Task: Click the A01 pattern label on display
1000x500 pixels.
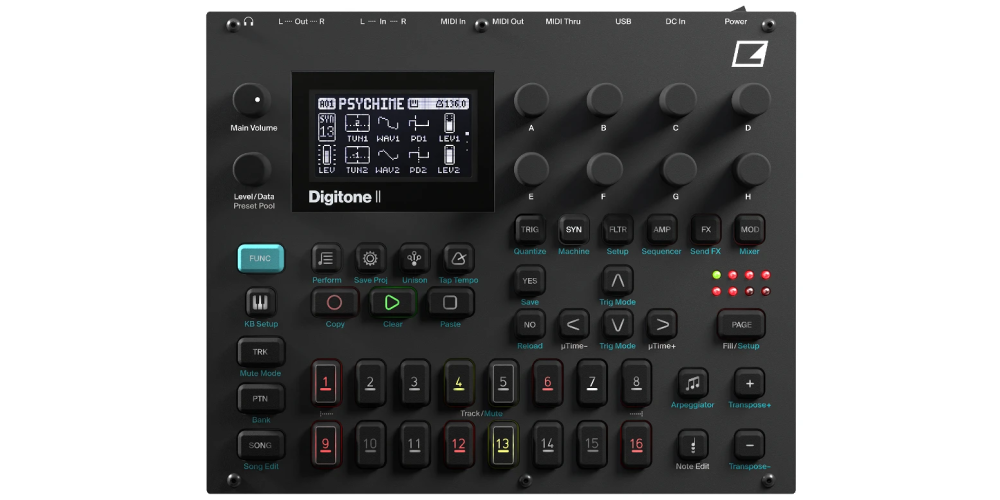Action: [x=327, y=103]
